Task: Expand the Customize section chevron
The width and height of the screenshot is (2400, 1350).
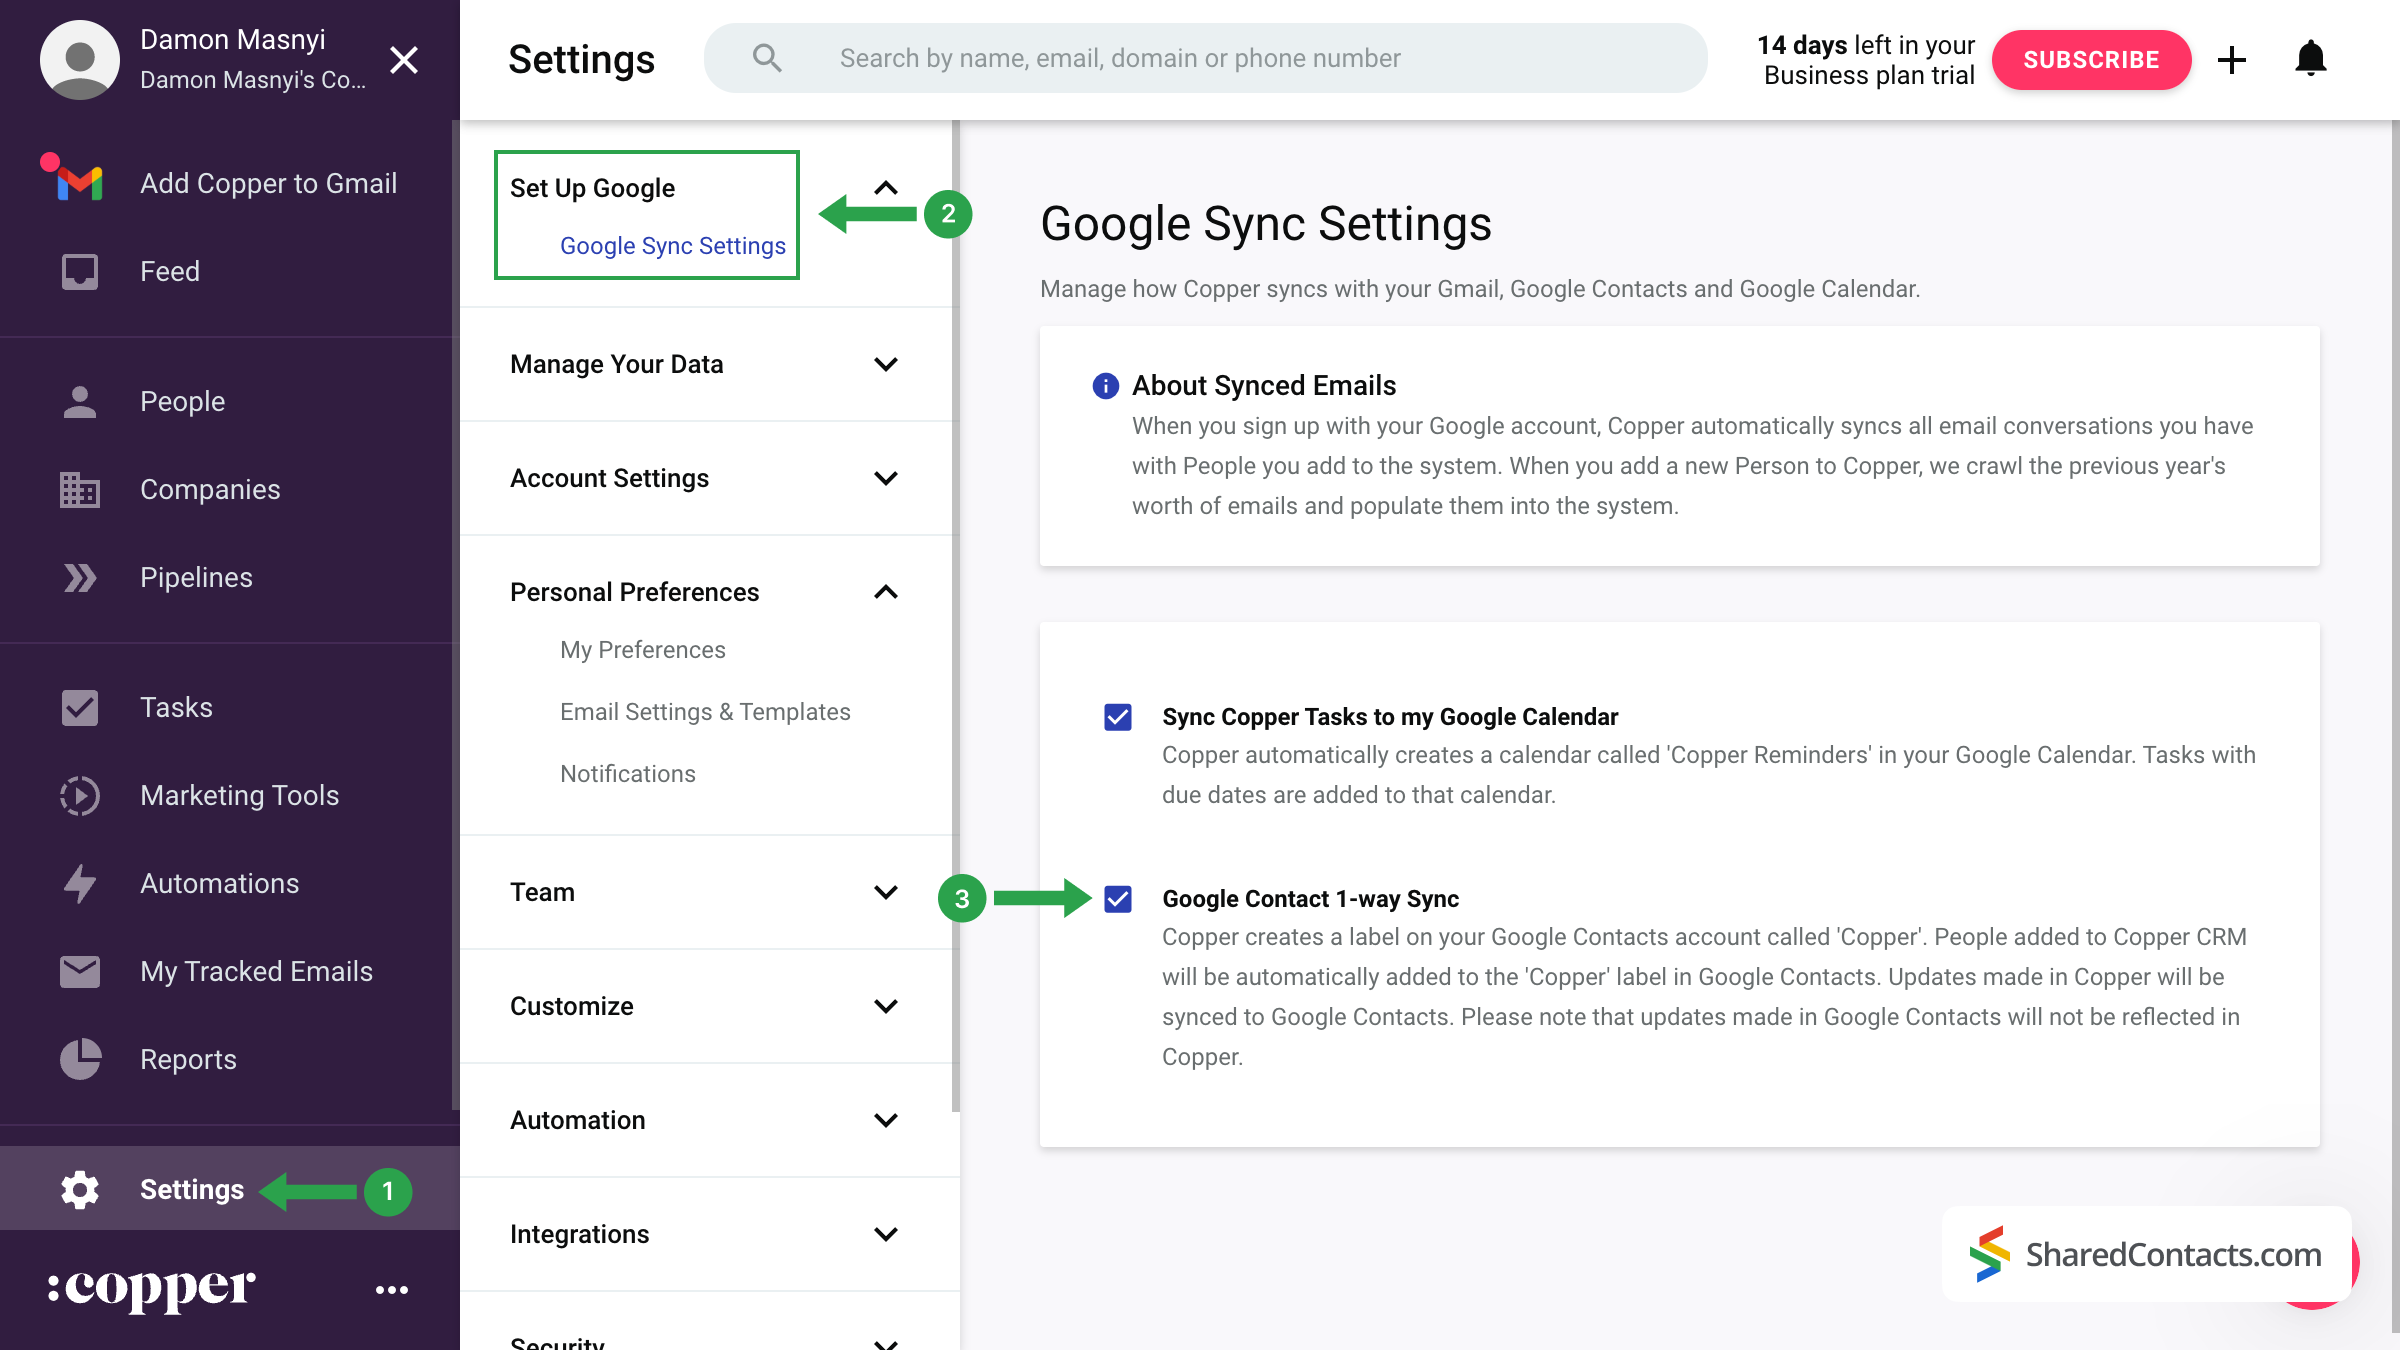Action: [886, 1006]
